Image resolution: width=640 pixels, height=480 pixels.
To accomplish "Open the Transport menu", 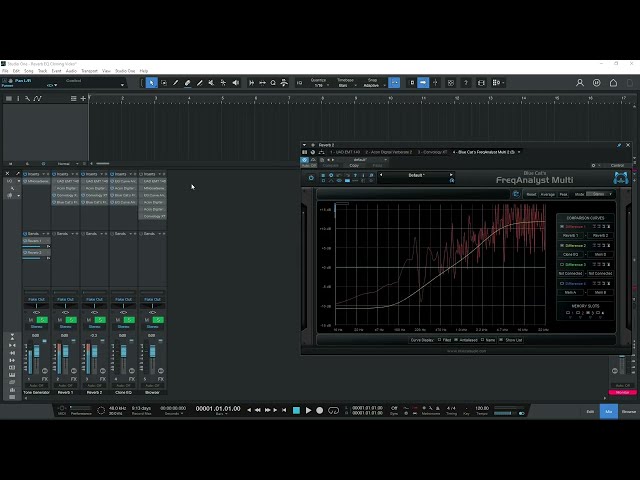I will tap(89, 71).
